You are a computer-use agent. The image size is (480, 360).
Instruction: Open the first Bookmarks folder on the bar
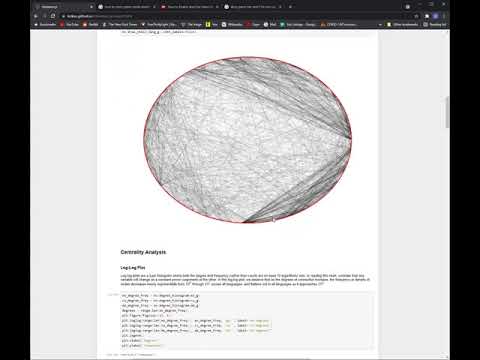(45, 24)
